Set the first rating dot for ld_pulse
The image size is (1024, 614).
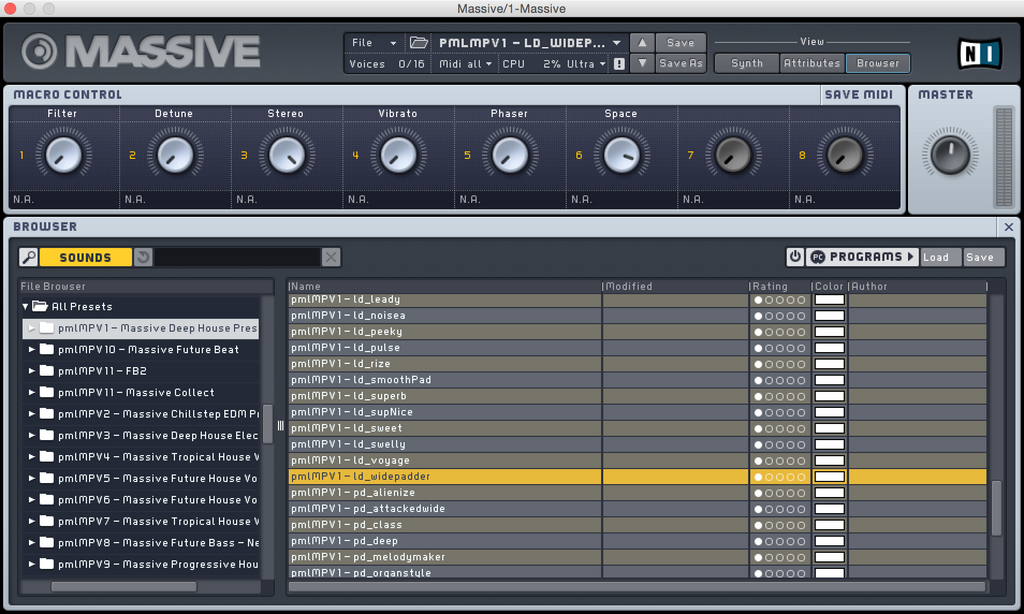(x=758, y=348)
